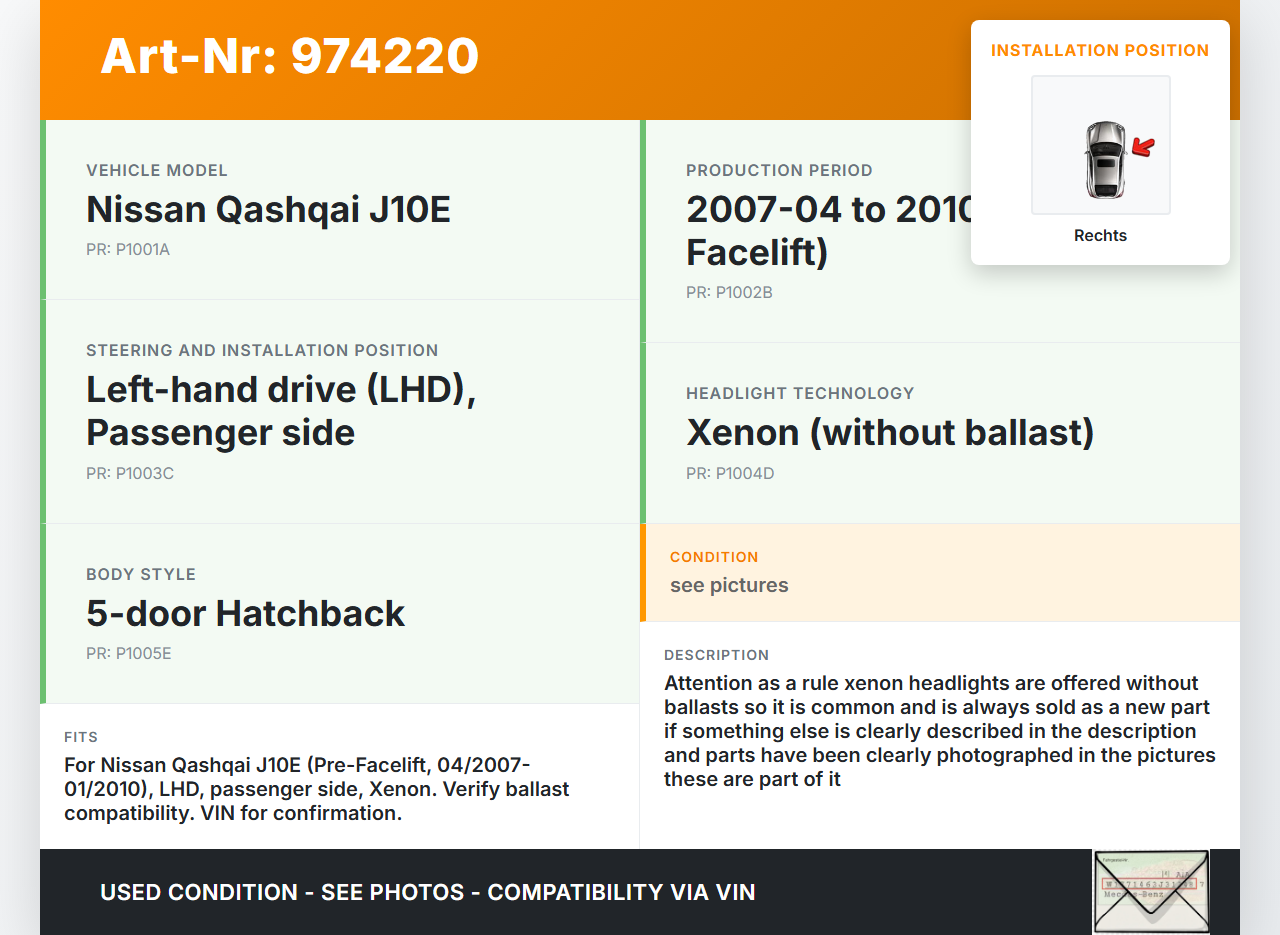Click the PR: P1001A code
This screenshot has width=1280, height=935.
tap(128, 249)
